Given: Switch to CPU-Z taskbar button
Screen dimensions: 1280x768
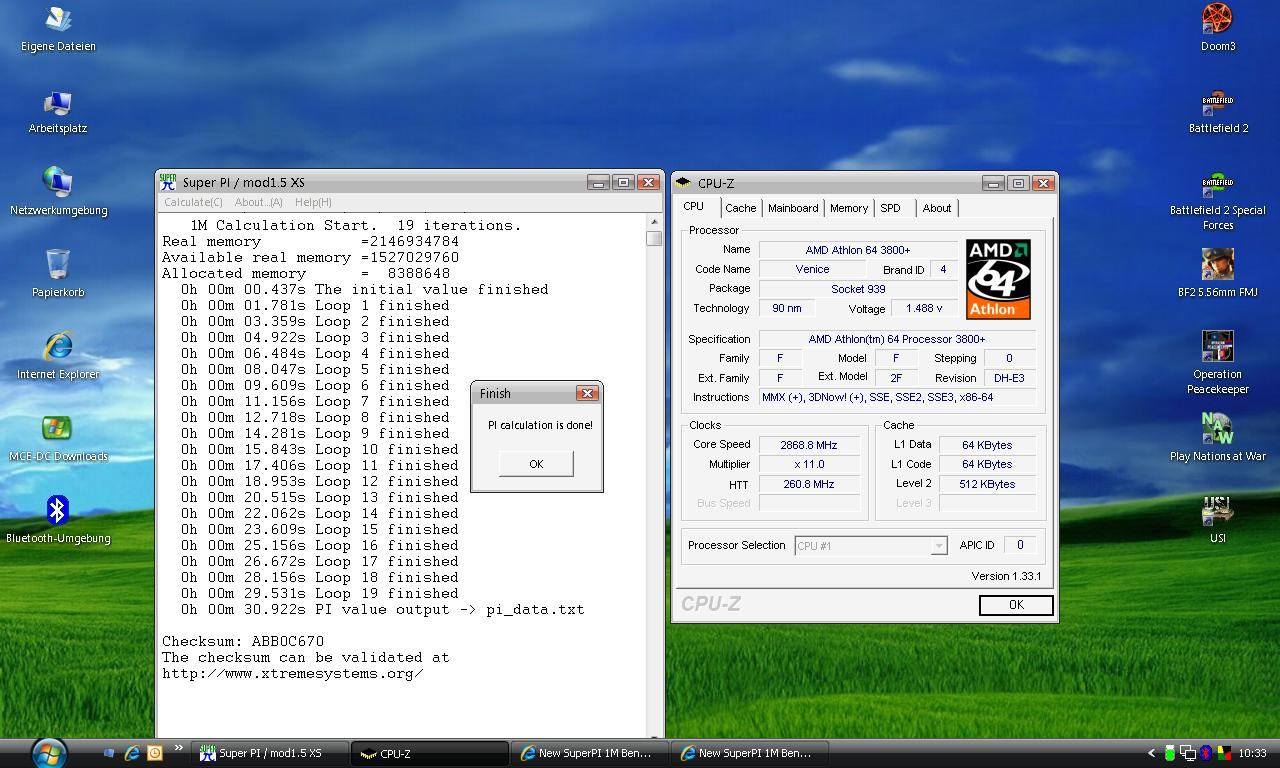Looking at the screenshot, I should click(x=430, y=753).
